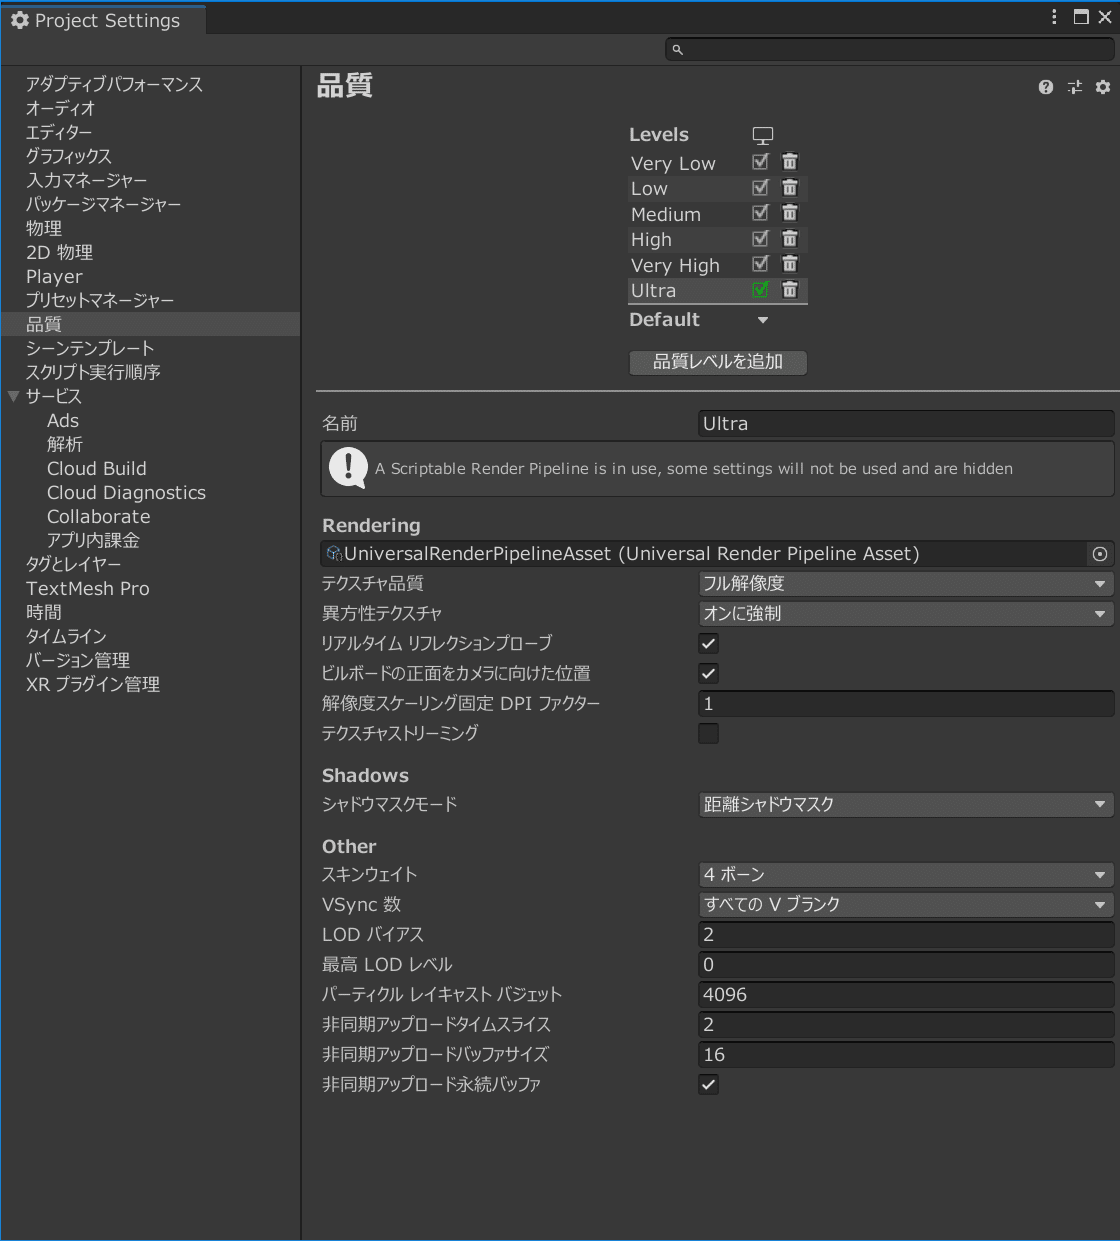Edit the 名前 field containing Ultra
The image size is (1120, 1241).
point(906,424)
